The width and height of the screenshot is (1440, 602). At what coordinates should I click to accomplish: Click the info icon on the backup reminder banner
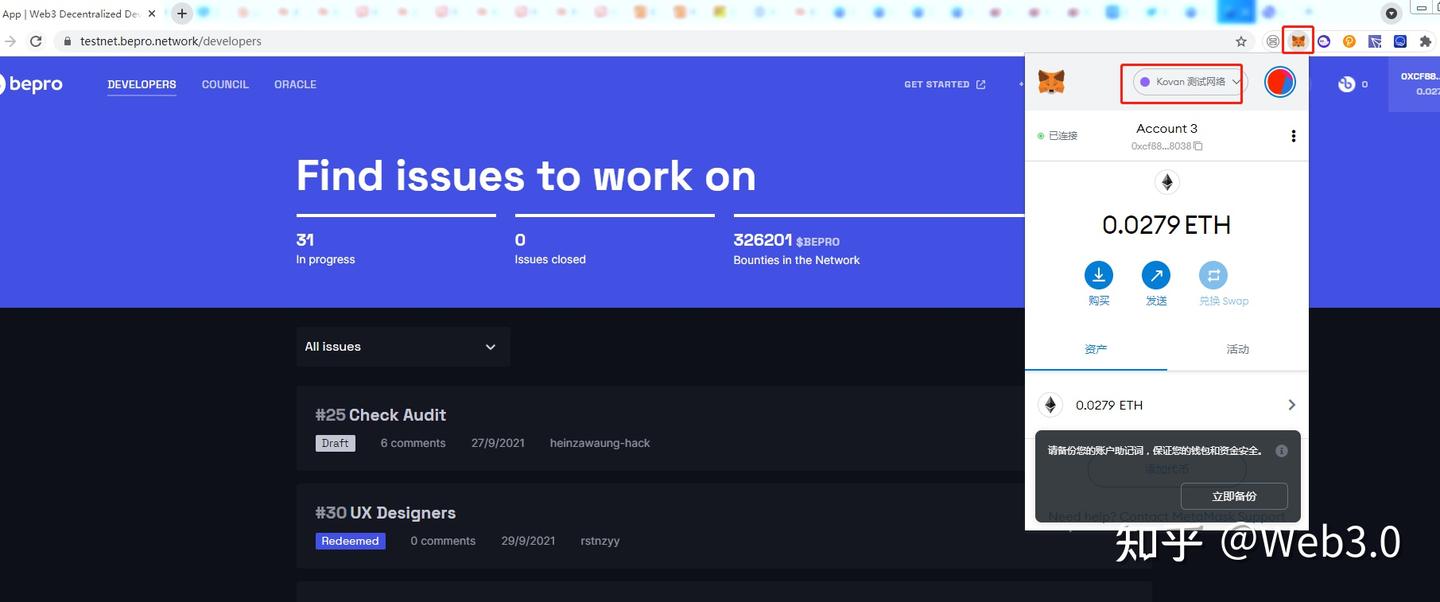[x=1281, y=450]
